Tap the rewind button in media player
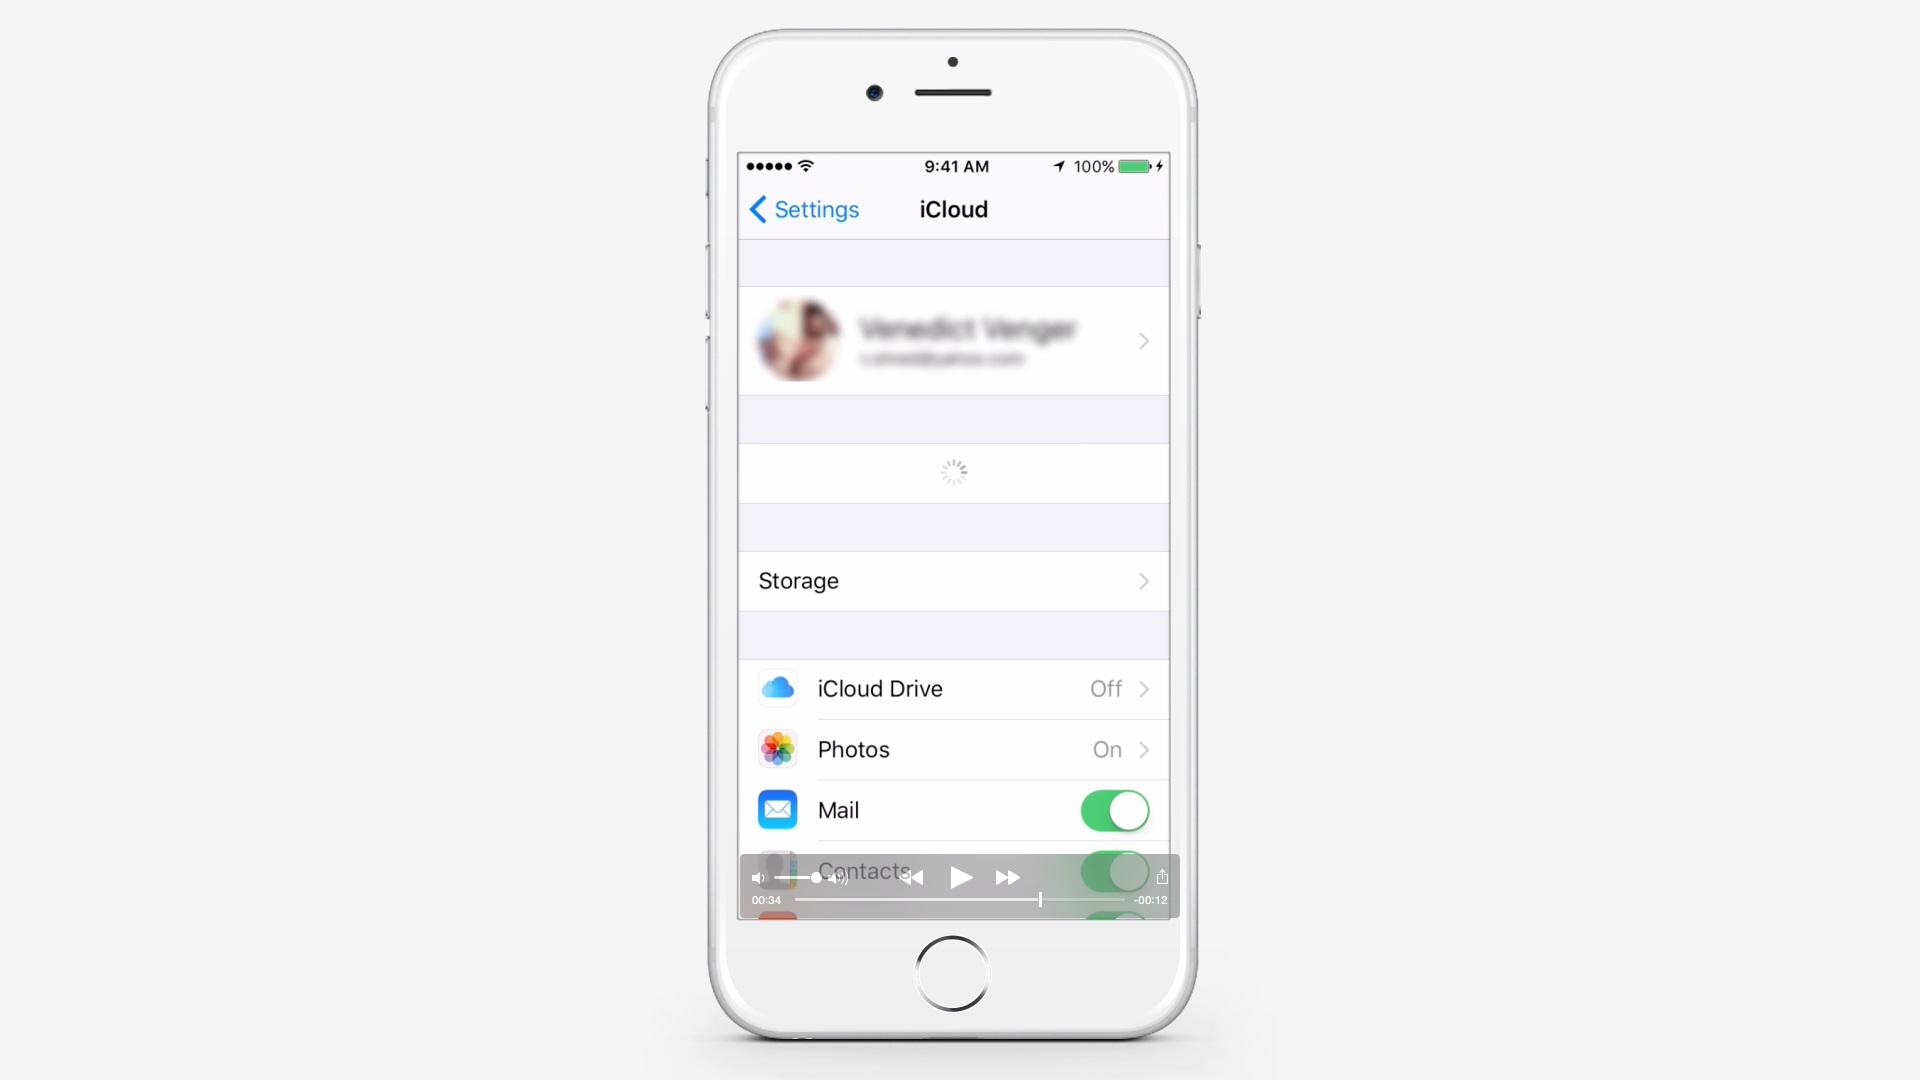Viewport: 1920px width, 1080px height. point(915,877)
